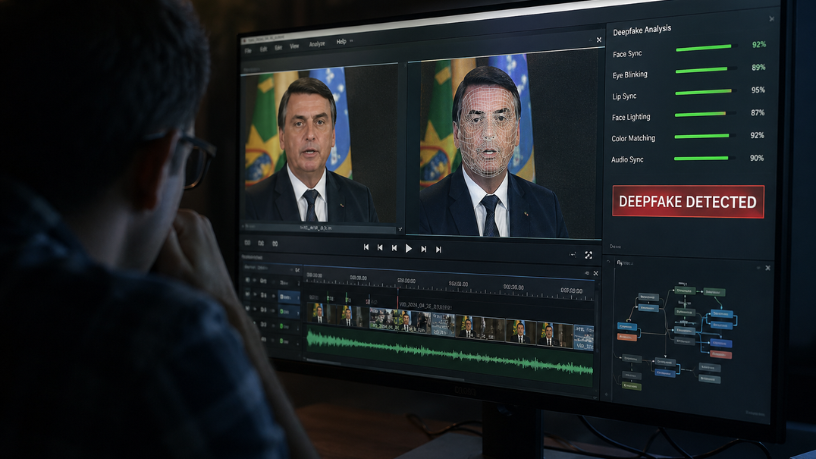Open the File menu
Screen dimensions: 816x459
pos(247,49)
